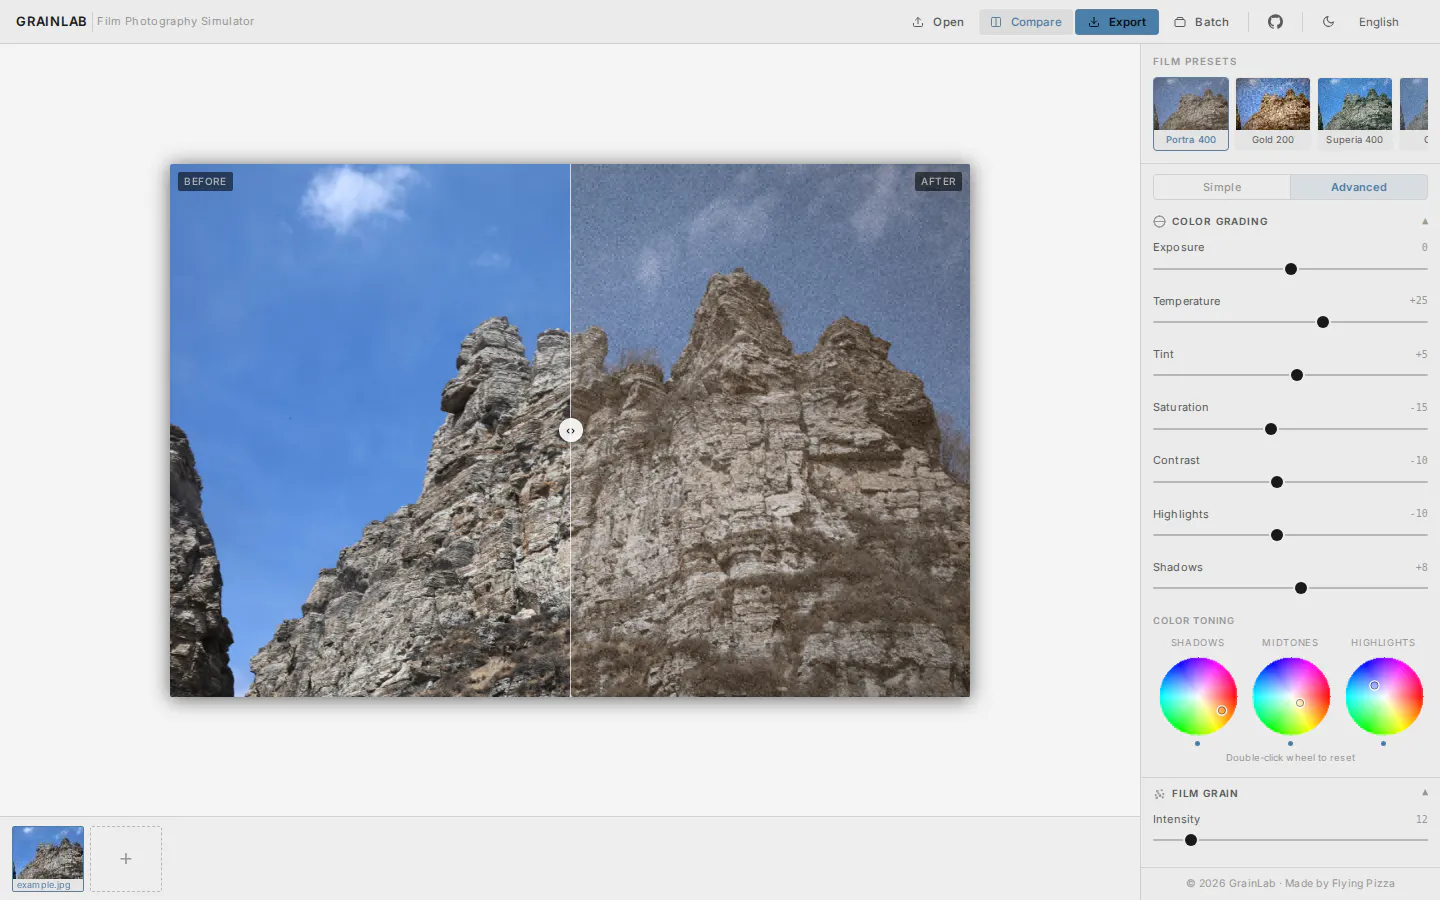Click the Open upload button
This screenshot has height=900, width=1440.
coord(938,22)
